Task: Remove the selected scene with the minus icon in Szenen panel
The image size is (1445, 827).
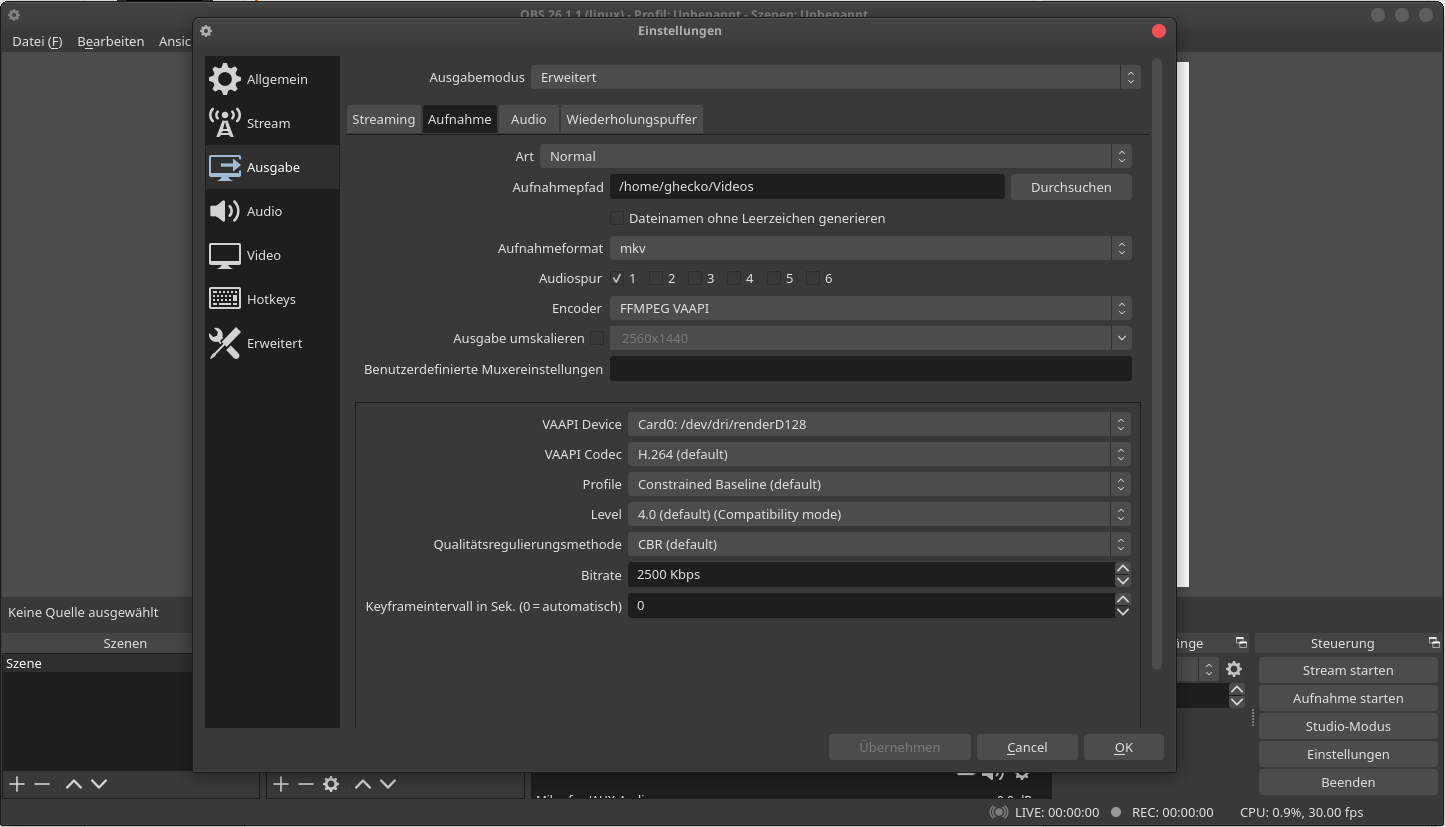Action: click(42, 784)
